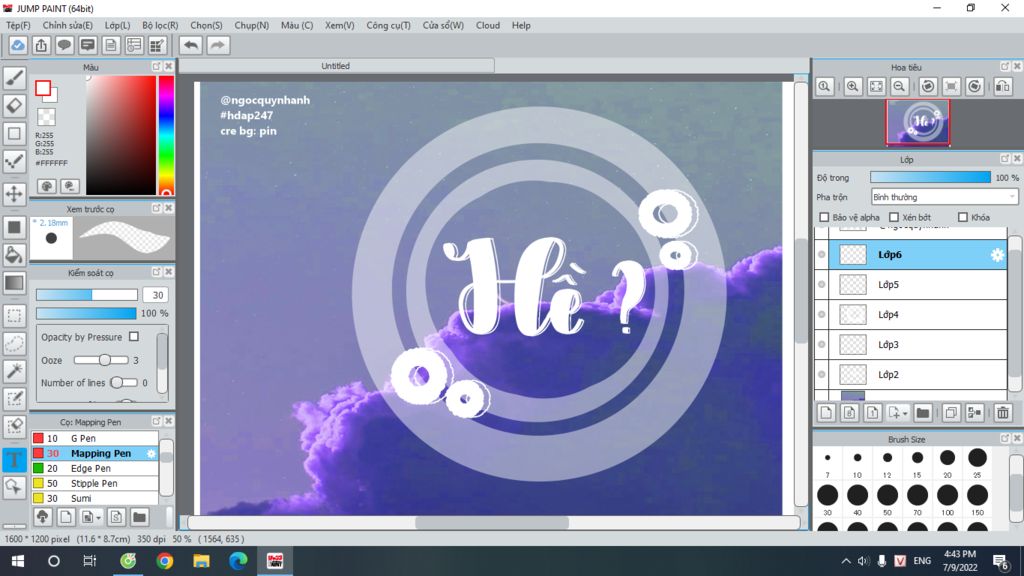Click the cloud save icon in toolbar
1024x576 pixels.
click(x=18, y=45)
